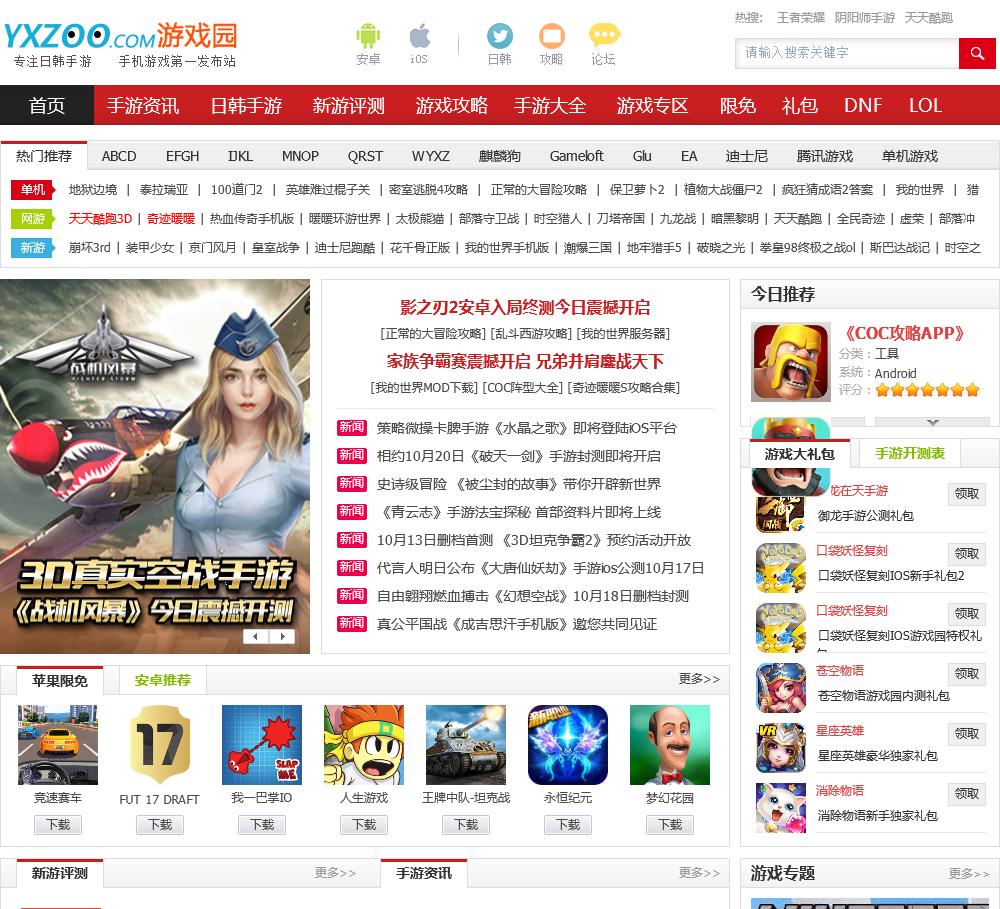Open headline 影之刃2安卓入局终测今日震撼开启
Screen dimensions: 1000x909
tap(525, 308)
